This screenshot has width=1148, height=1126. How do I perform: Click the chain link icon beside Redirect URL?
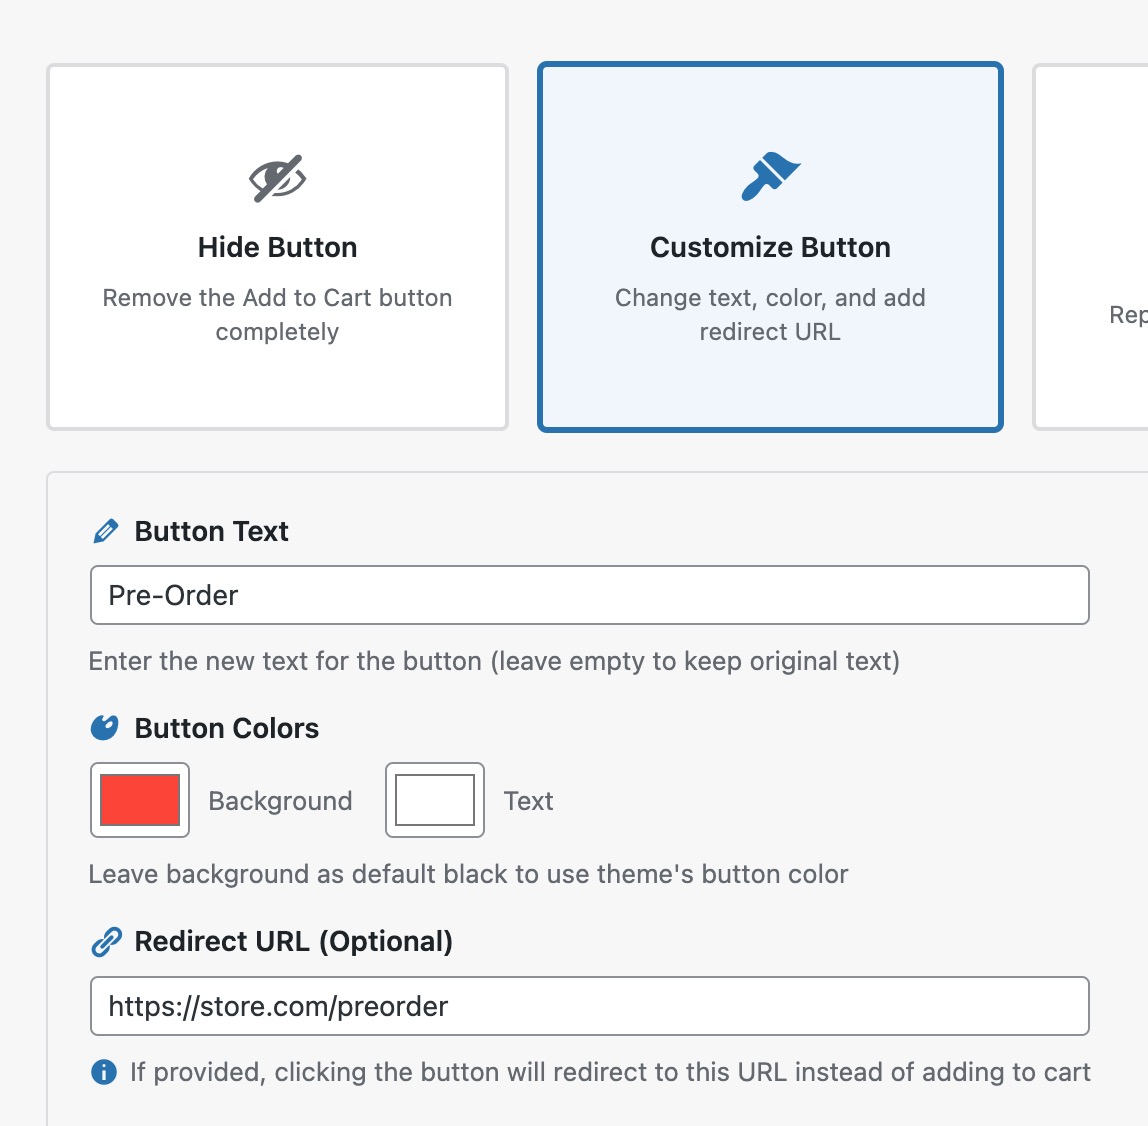[106, 941]
